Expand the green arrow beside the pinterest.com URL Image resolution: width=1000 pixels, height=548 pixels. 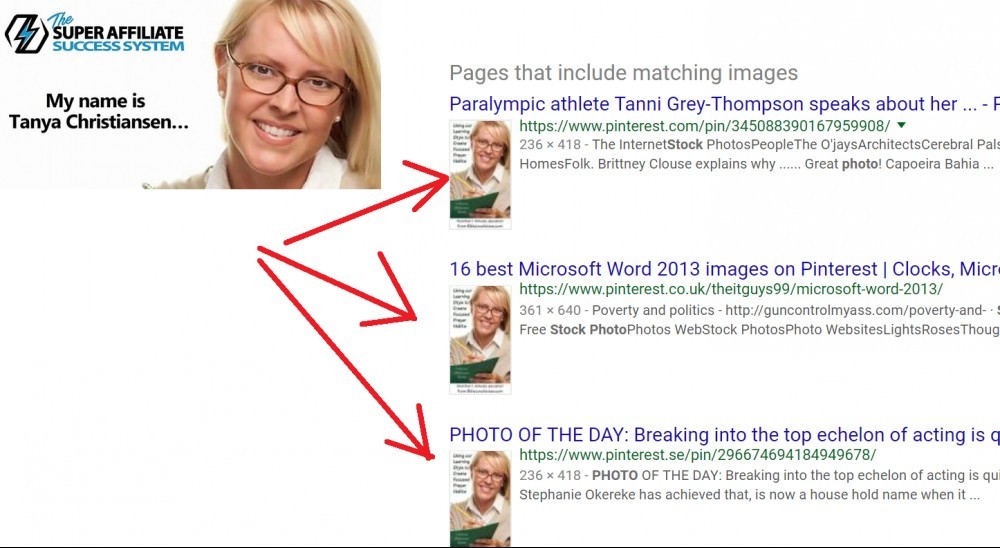click(901, 125)
